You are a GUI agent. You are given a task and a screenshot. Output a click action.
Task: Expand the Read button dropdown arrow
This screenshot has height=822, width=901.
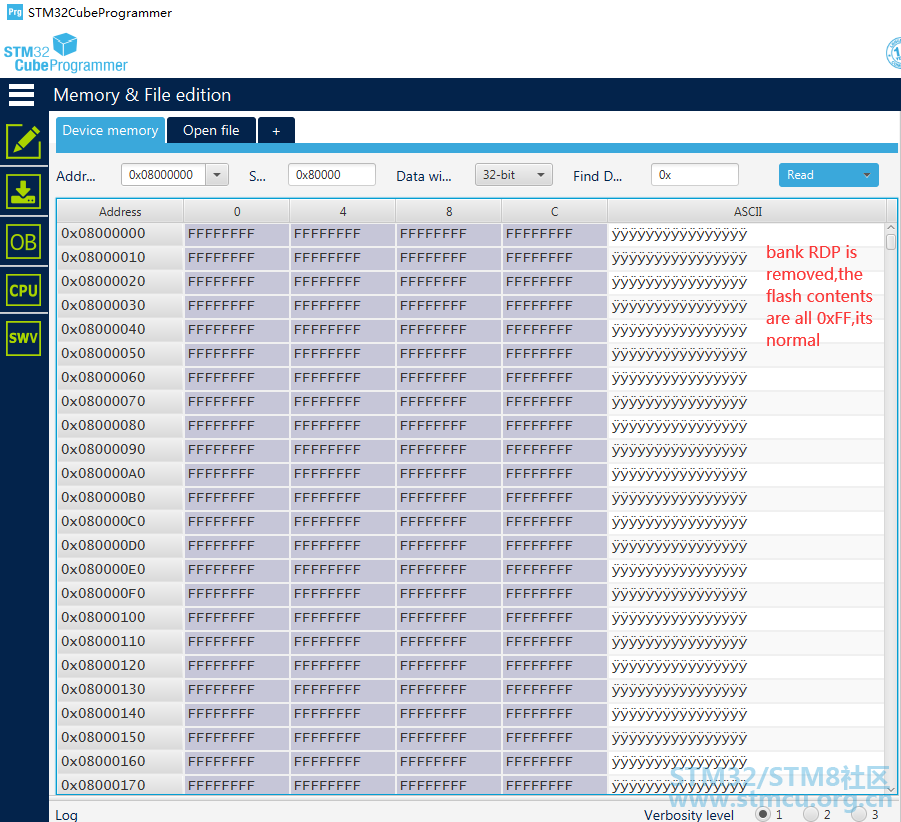[867, 175]
